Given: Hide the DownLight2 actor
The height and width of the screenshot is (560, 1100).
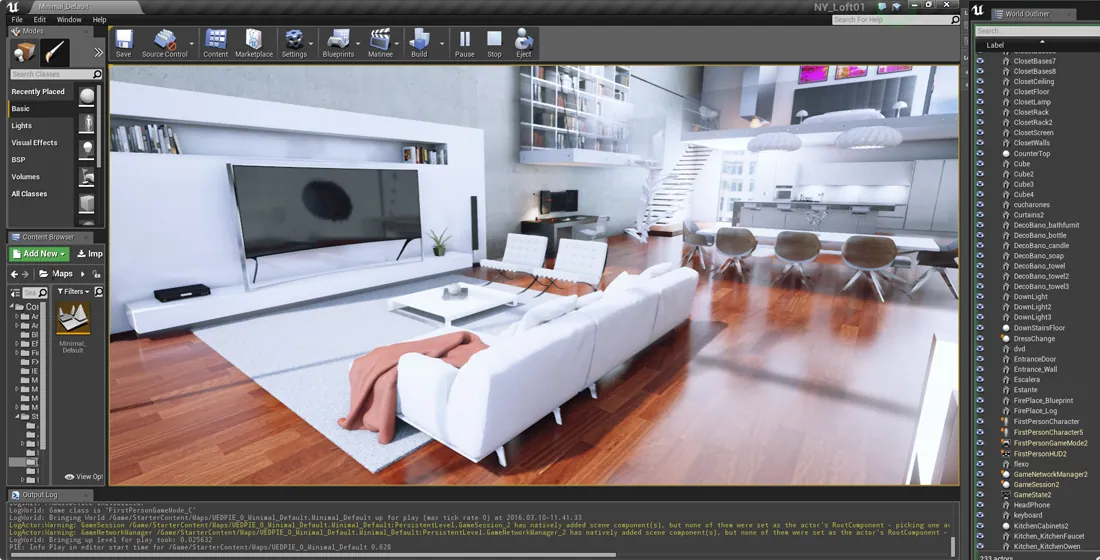Looking at the screenshot, I should (981, 307).
